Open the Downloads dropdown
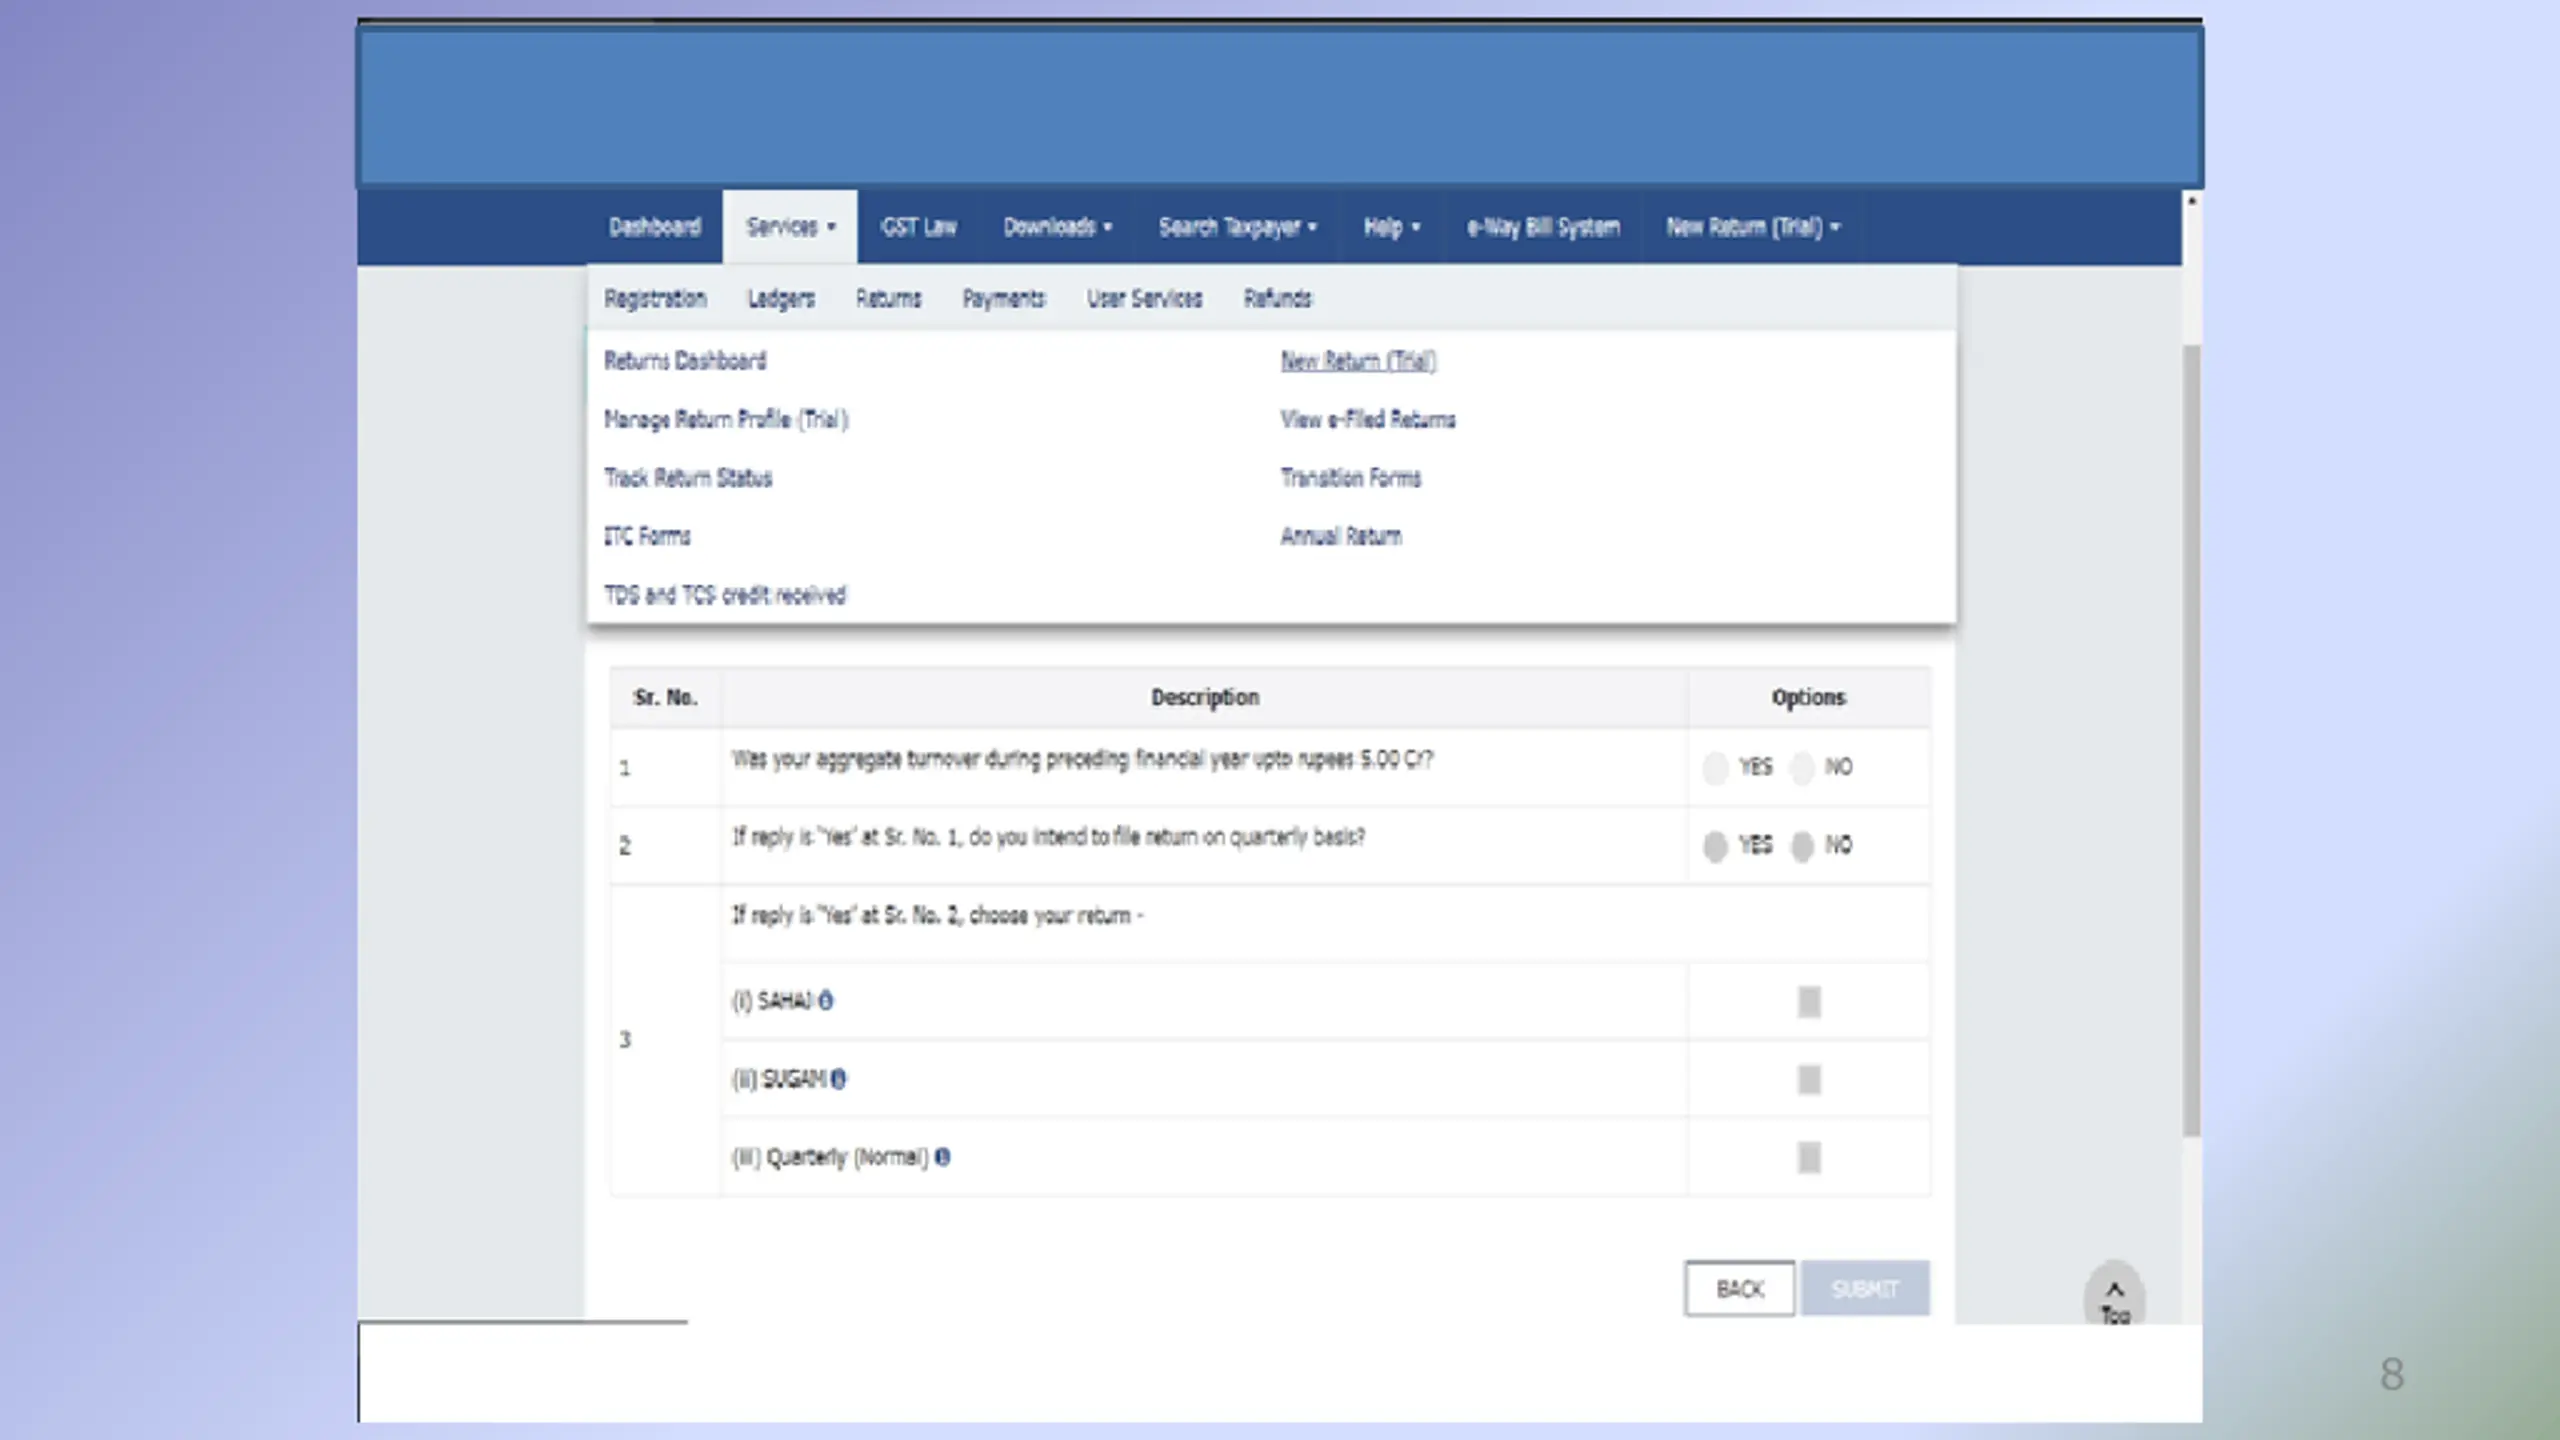Screen dimensions: 2560x1440 (1057, 227)
